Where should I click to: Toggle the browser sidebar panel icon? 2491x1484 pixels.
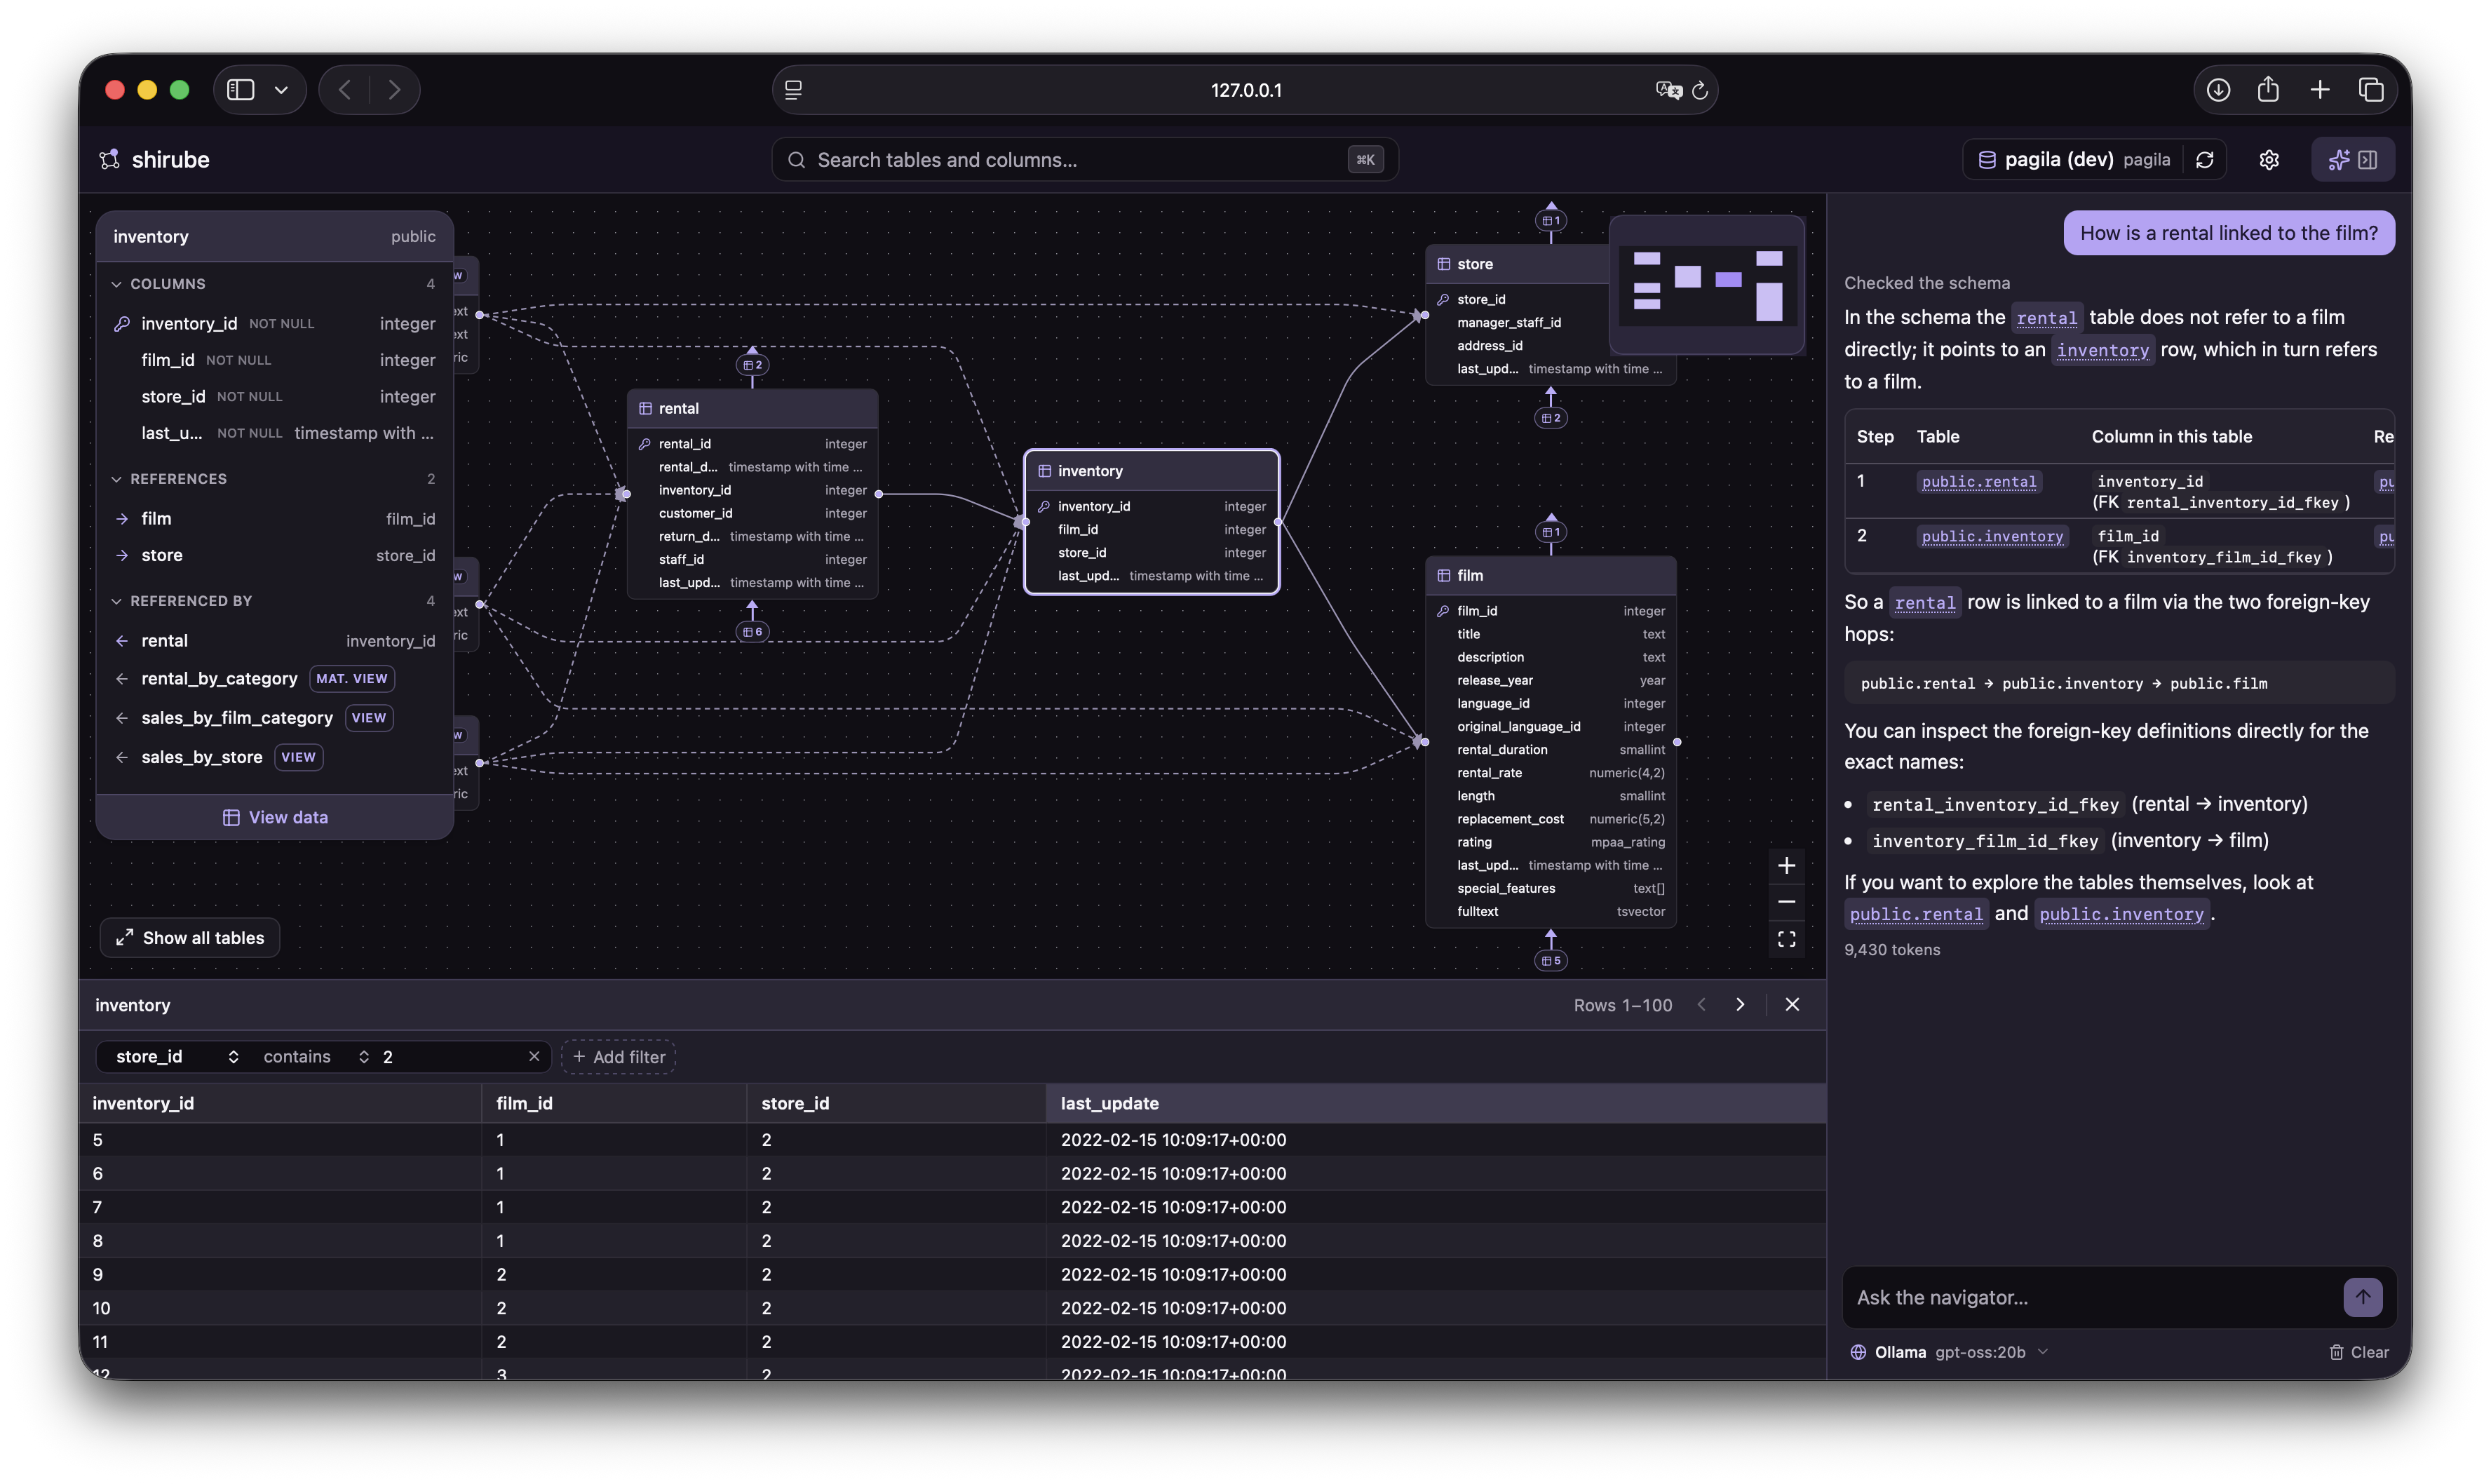pyautogui.click(x=241, y=90)
